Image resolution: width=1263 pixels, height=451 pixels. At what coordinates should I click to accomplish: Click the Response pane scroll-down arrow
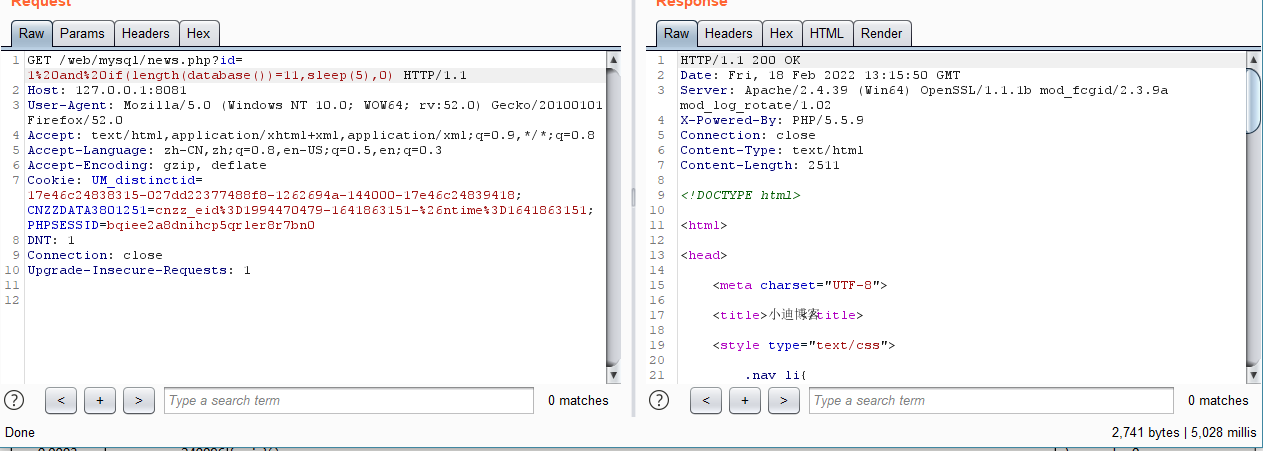pyautogui.click(x=1254, y=375)
